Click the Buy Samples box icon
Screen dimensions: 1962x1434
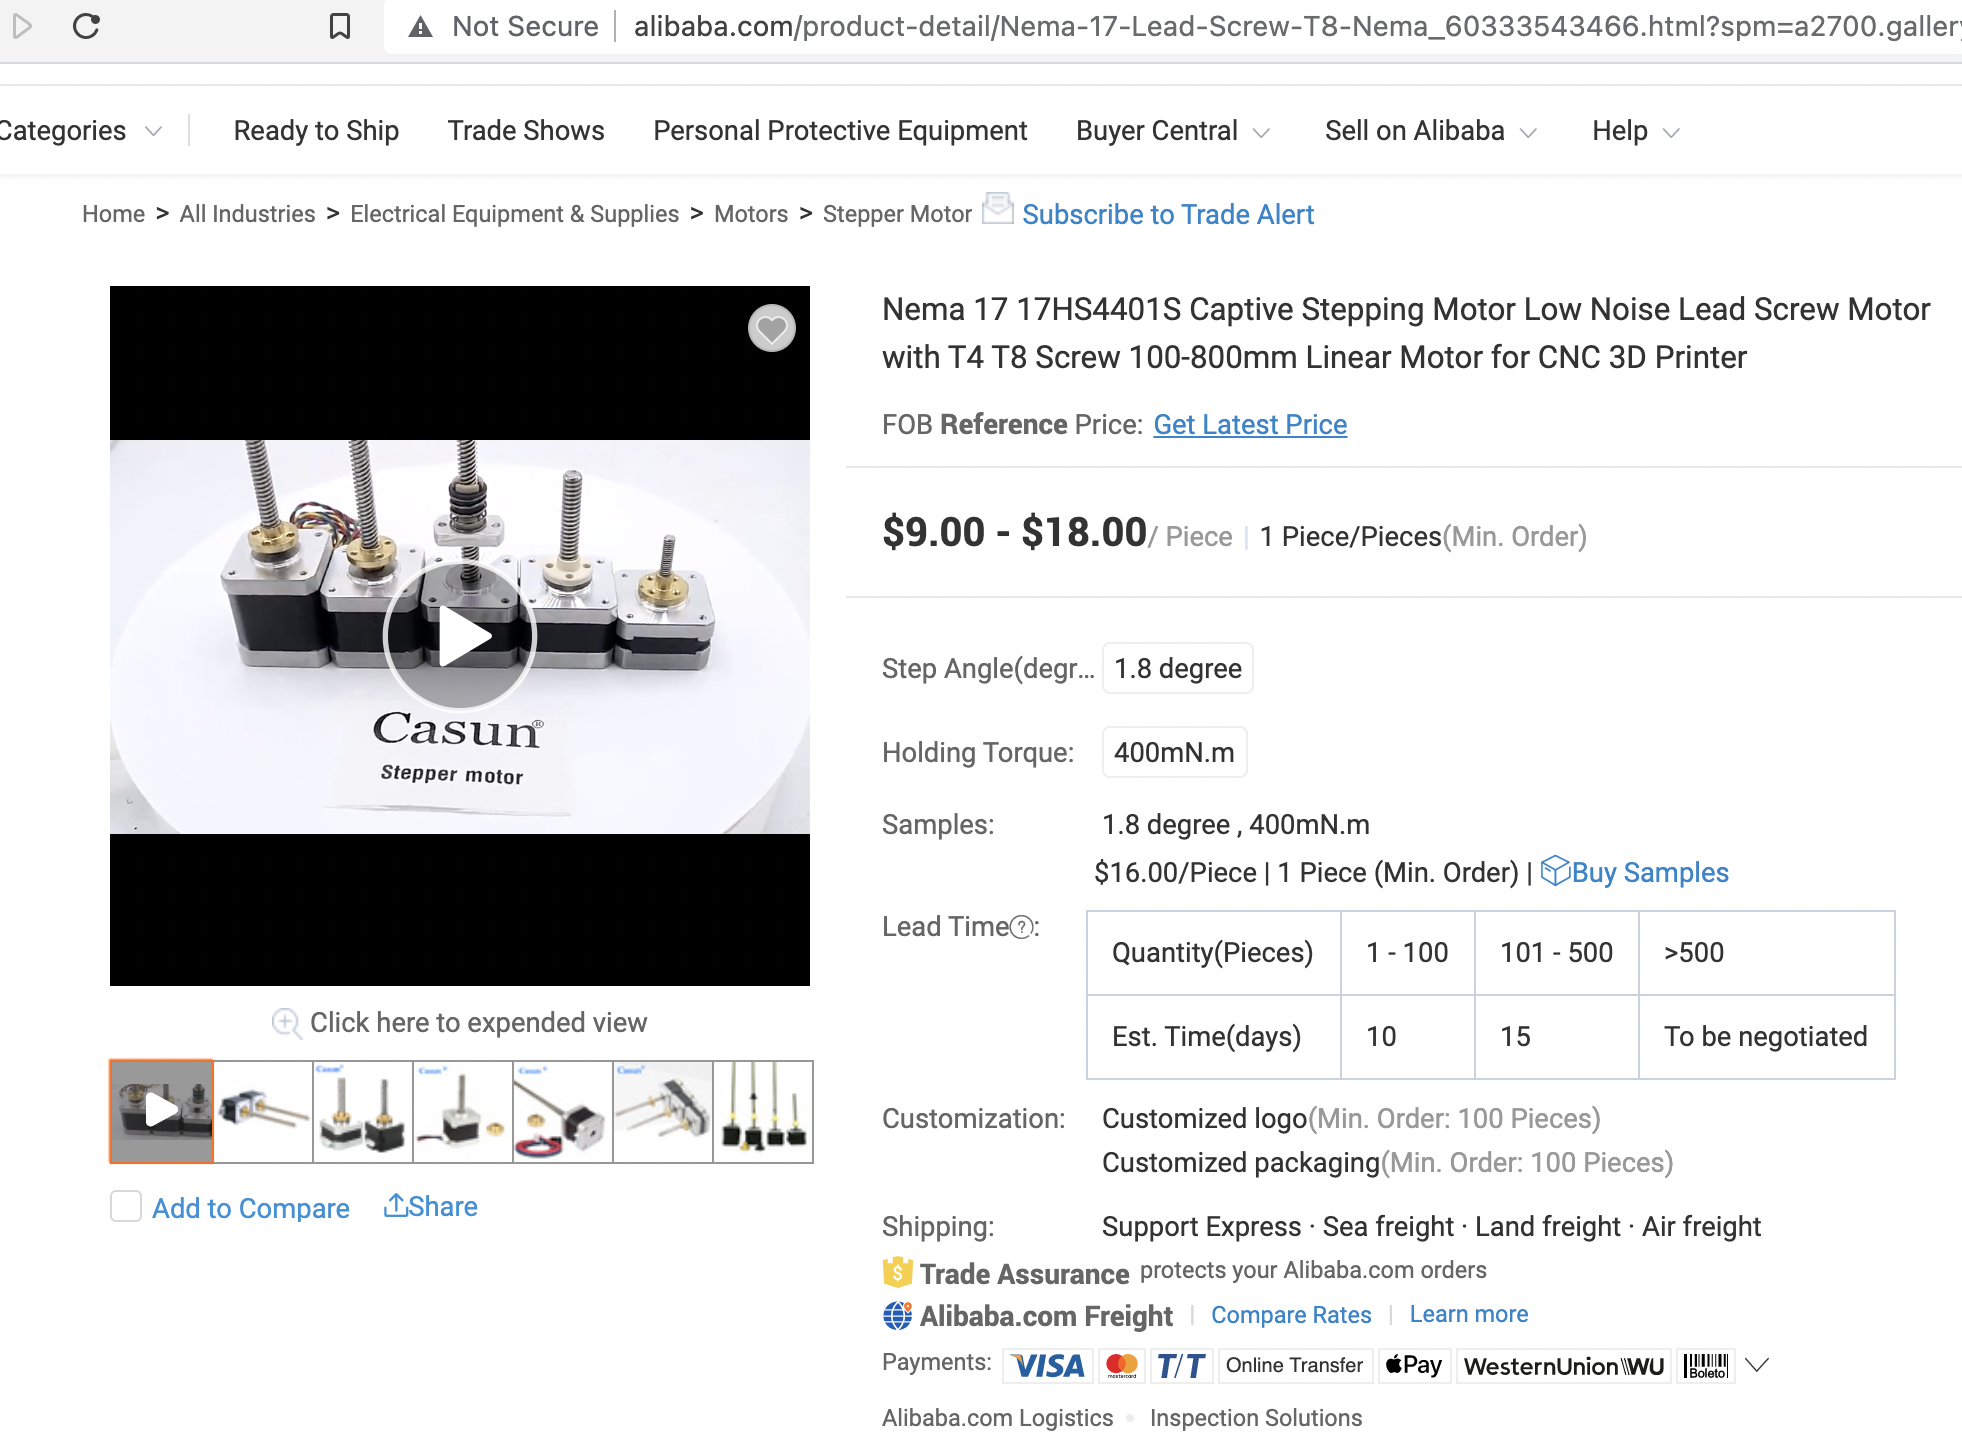(x=1555, y=871)
